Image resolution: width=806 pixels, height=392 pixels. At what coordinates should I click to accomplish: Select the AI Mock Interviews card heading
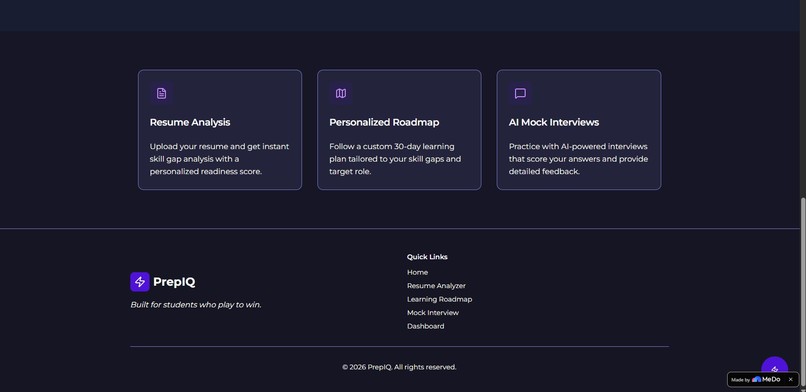click(554, 122)
